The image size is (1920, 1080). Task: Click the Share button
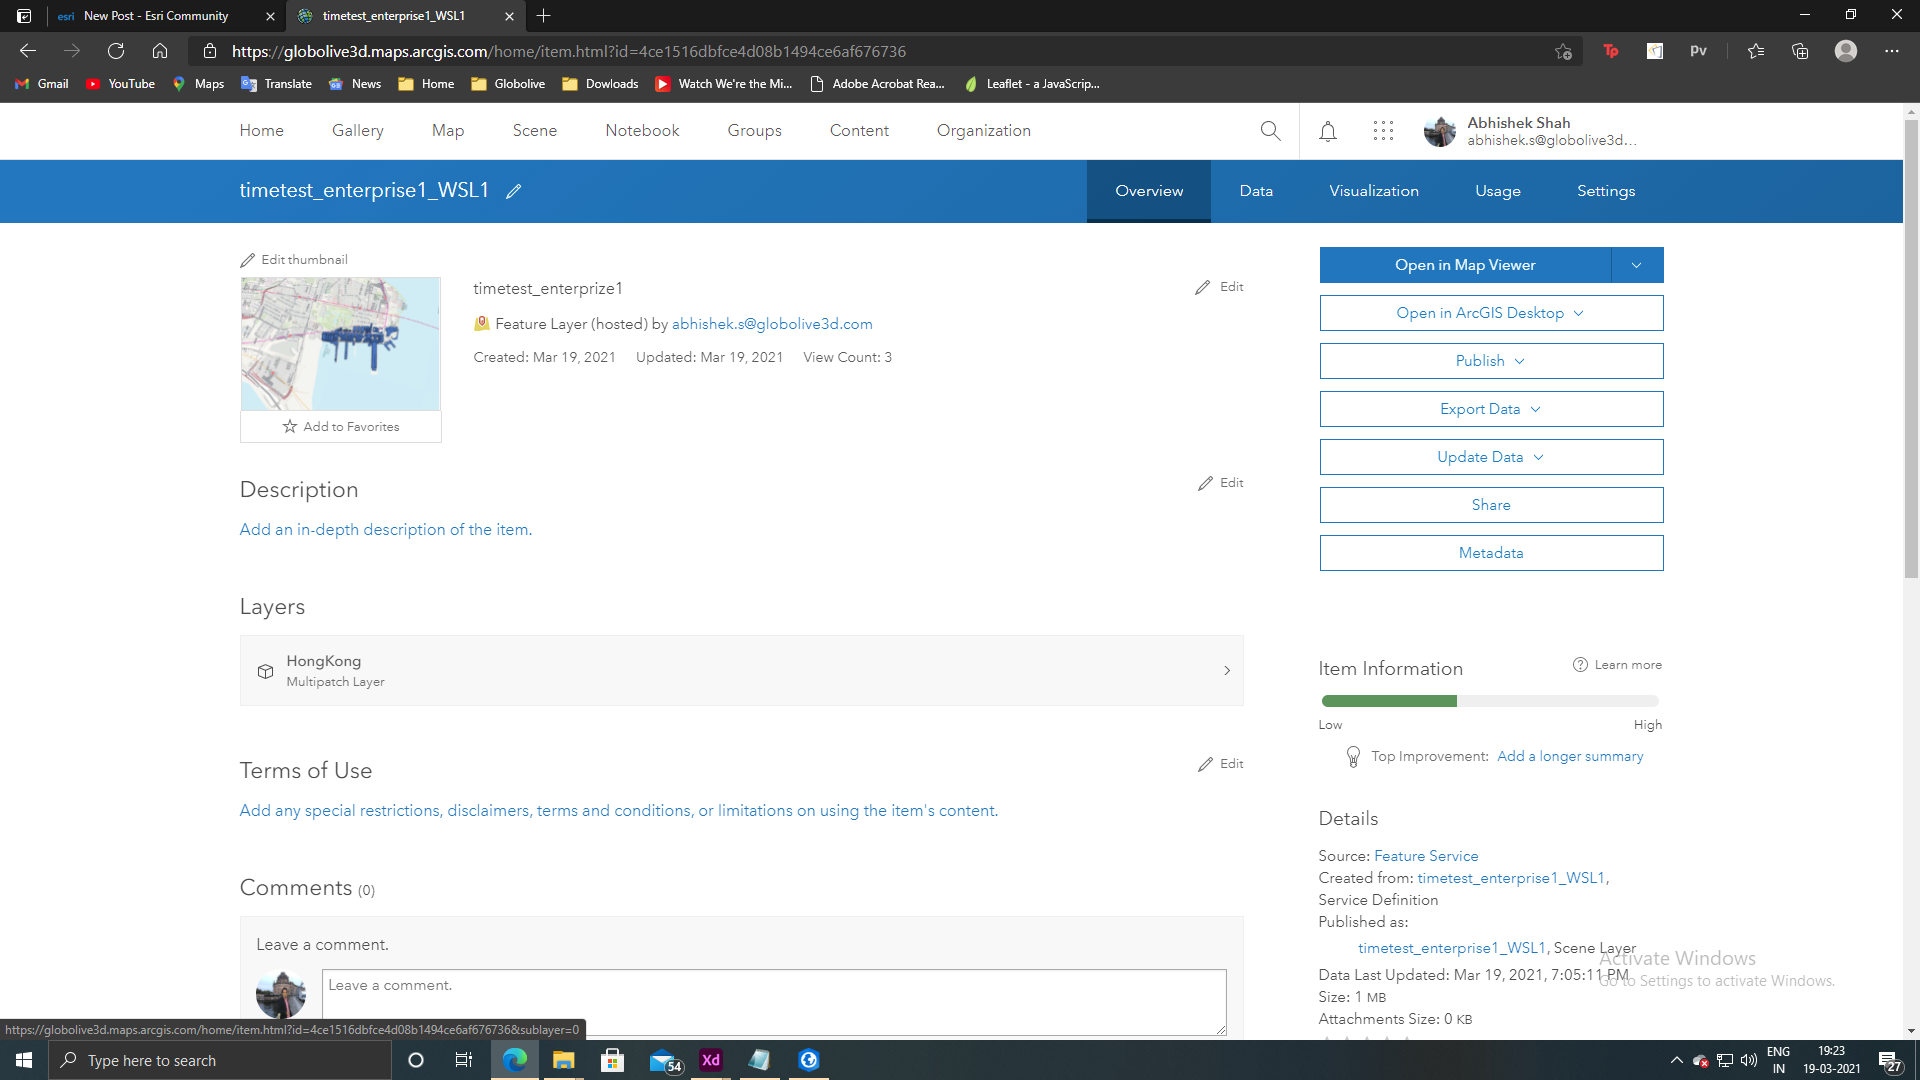1490,505
